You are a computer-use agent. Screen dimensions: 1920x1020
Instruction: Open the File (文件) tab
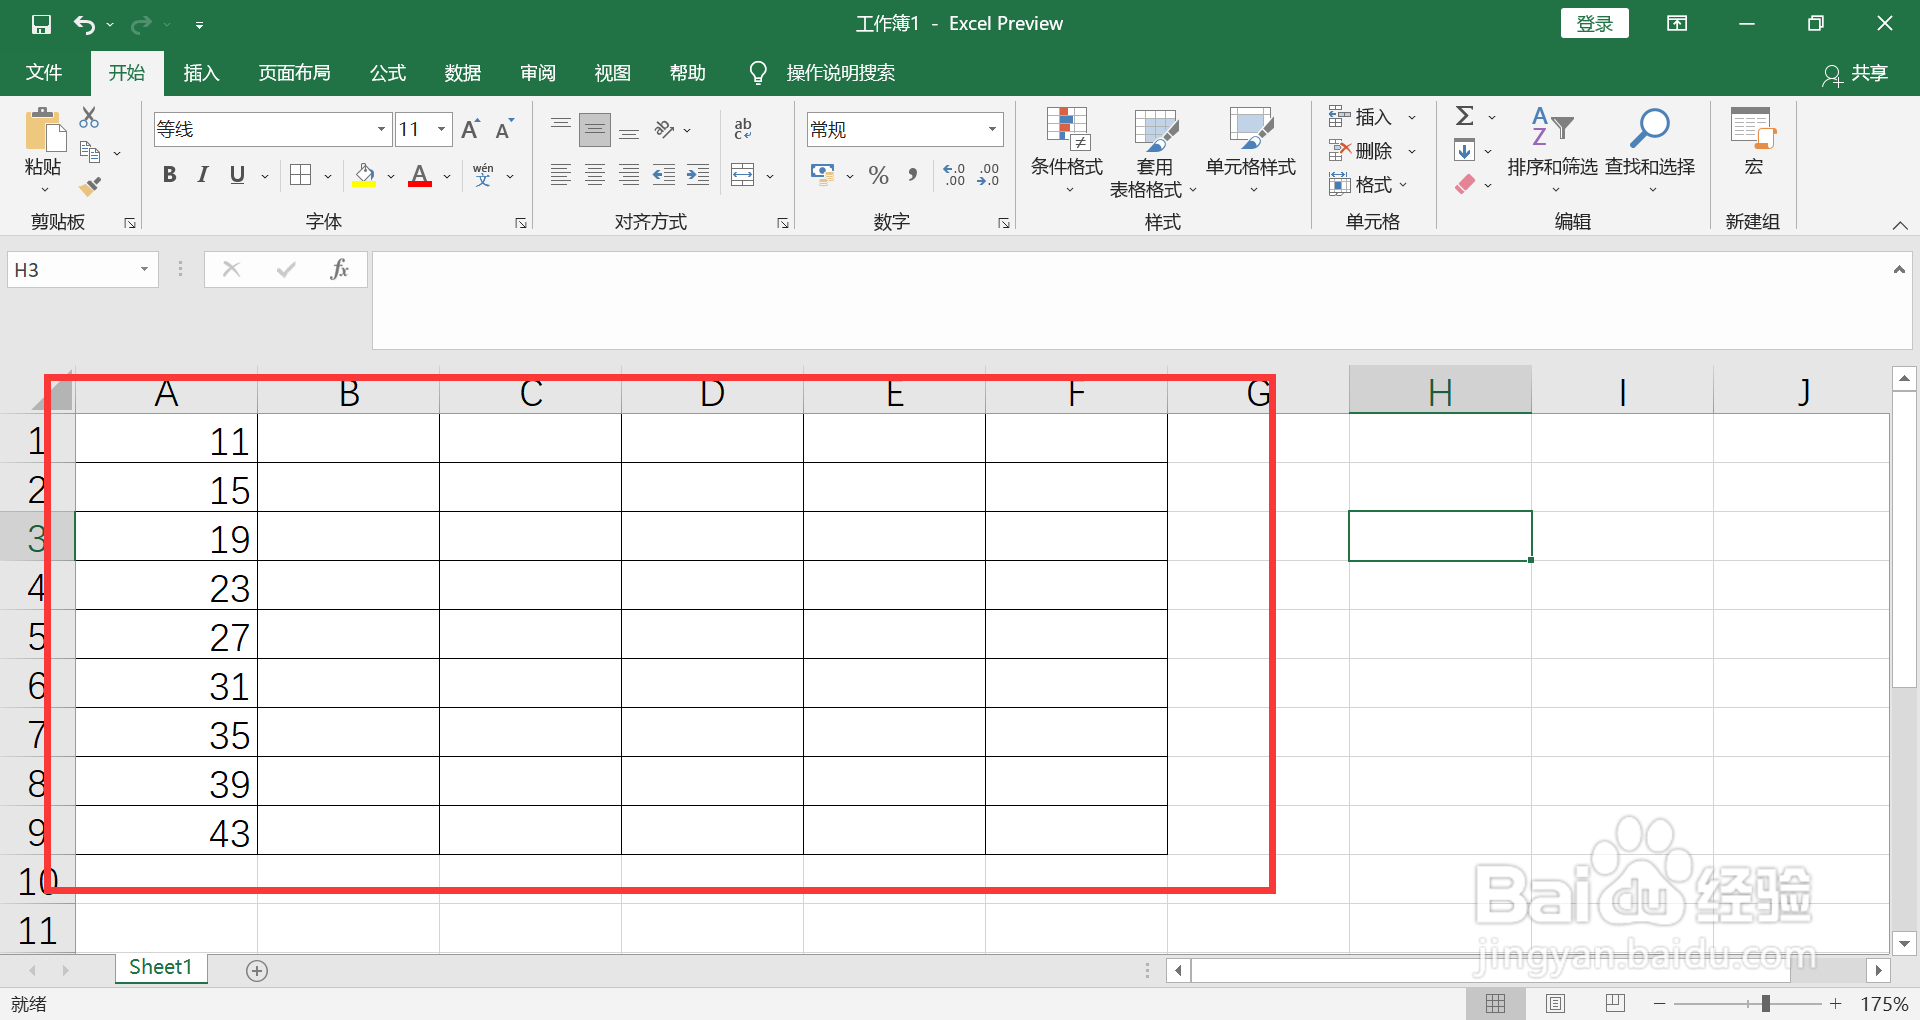point(44,73)
